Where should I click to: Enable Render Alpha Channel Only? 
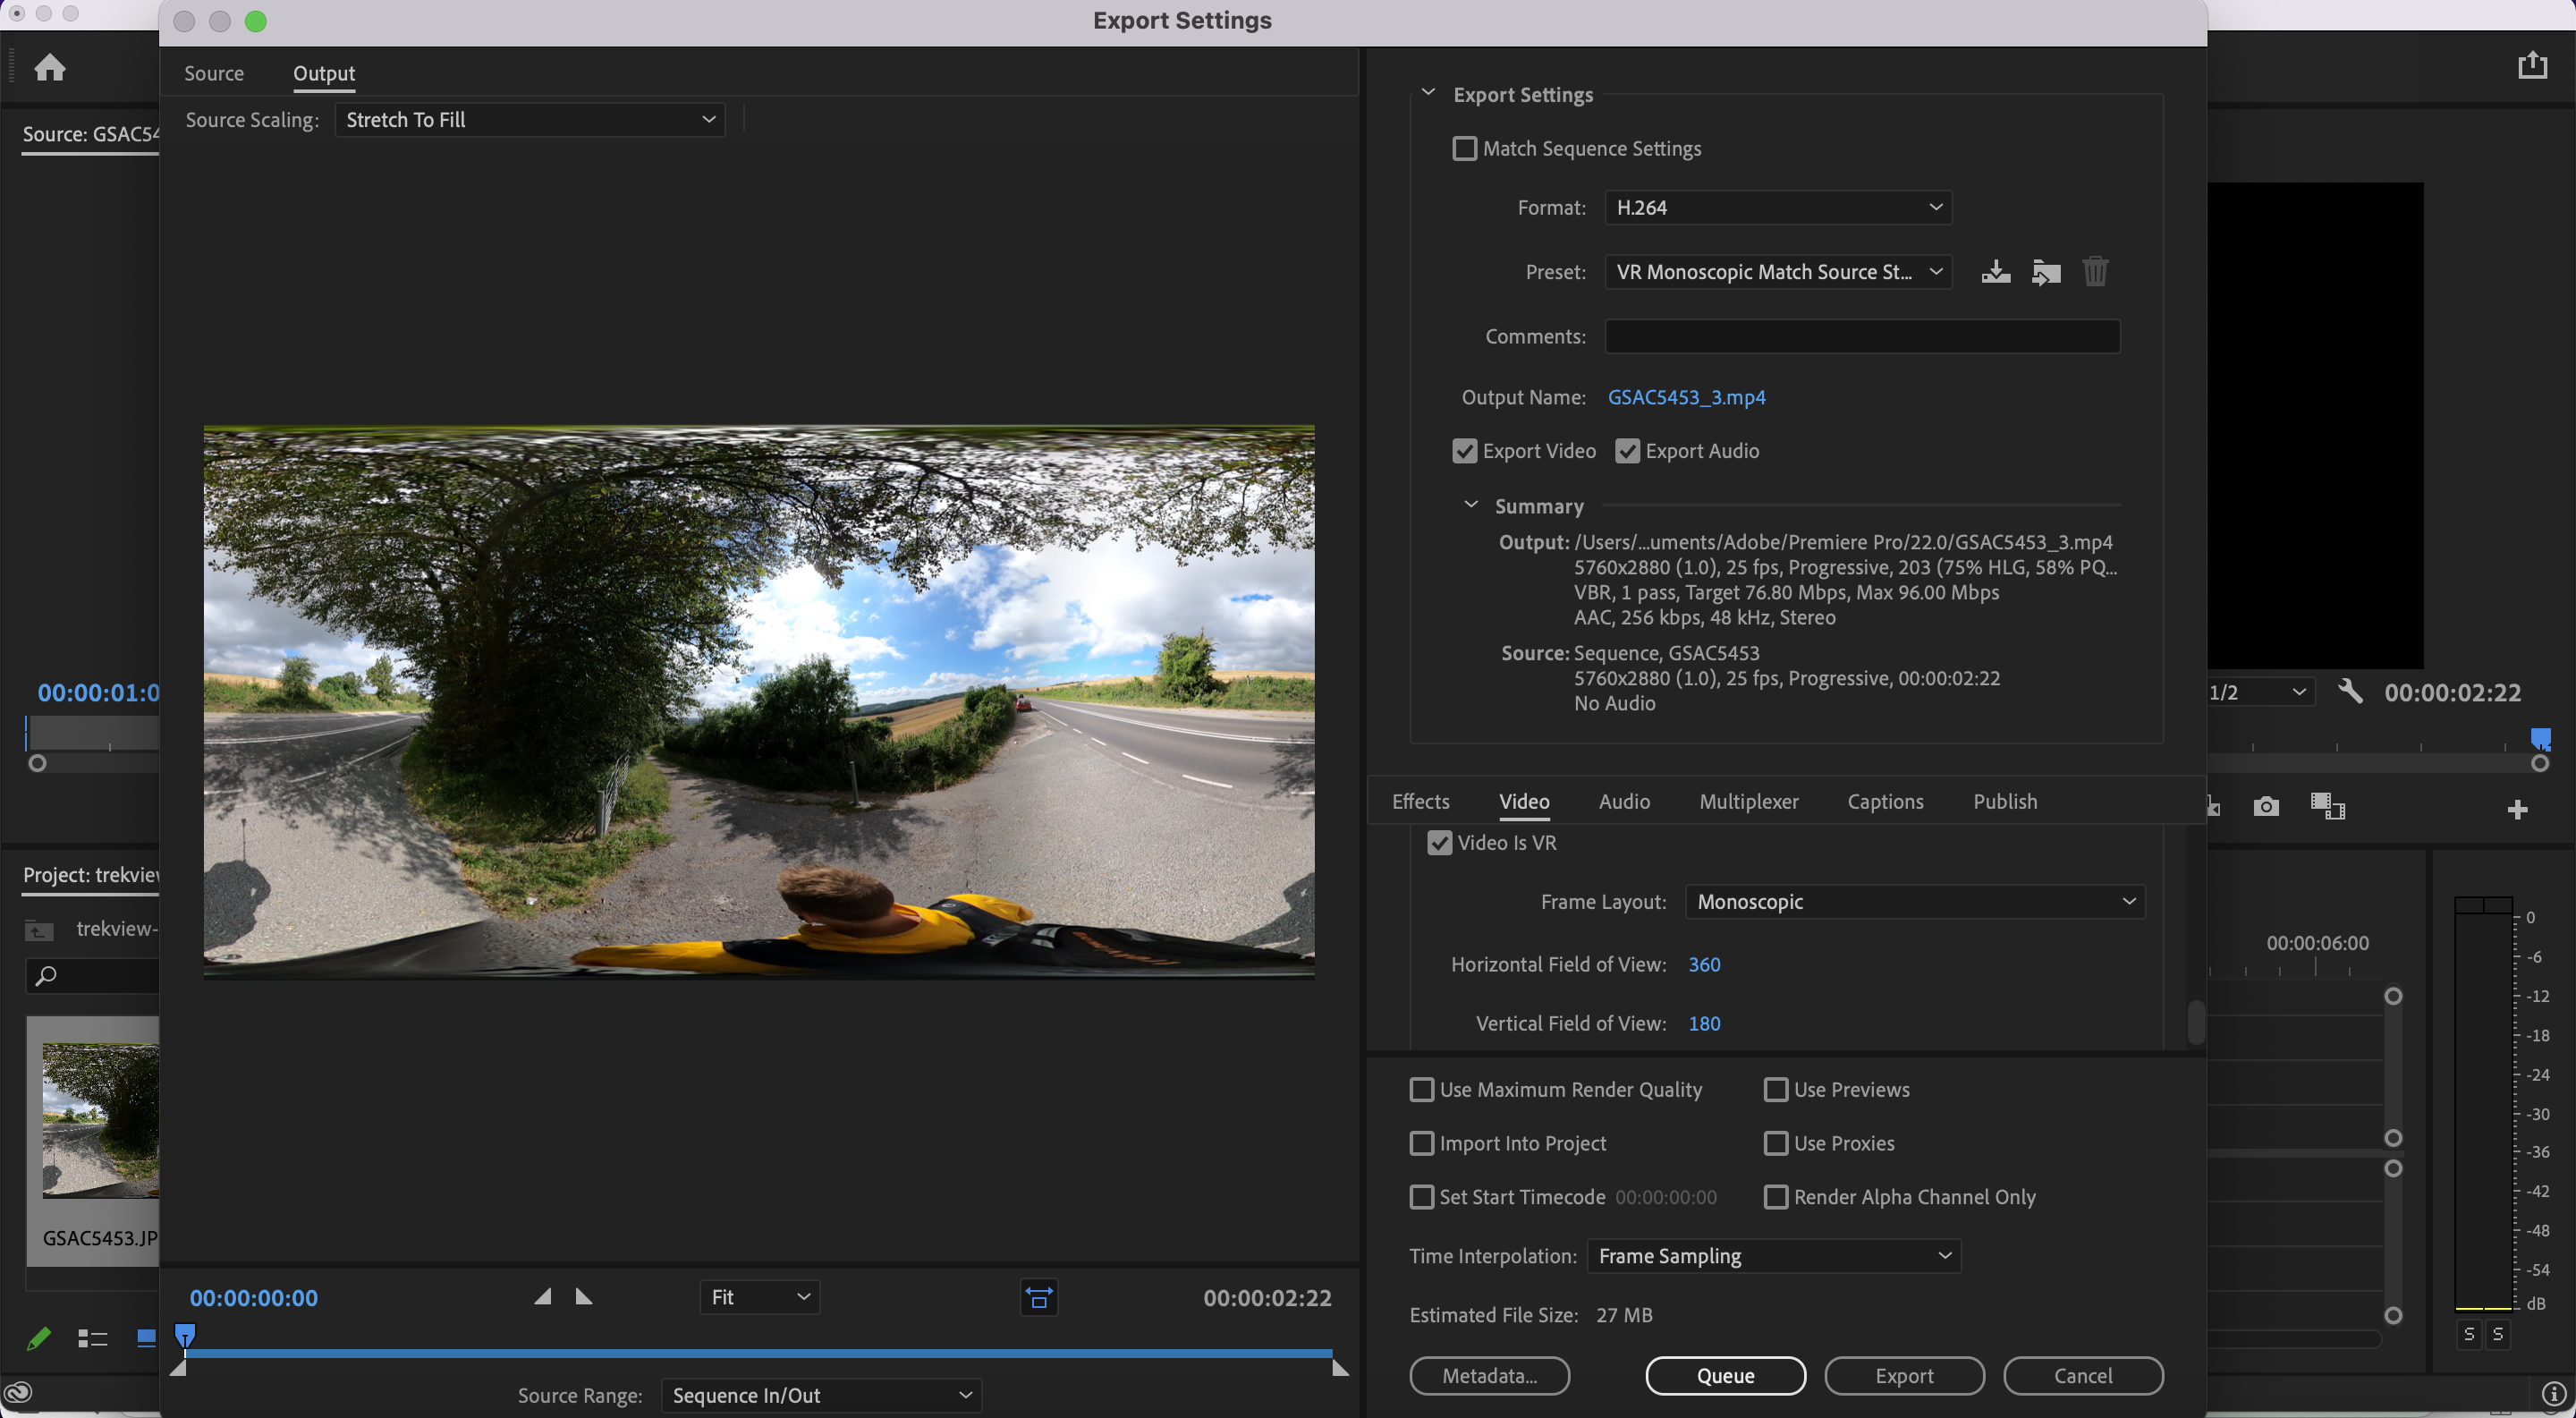[1775, 1197]
